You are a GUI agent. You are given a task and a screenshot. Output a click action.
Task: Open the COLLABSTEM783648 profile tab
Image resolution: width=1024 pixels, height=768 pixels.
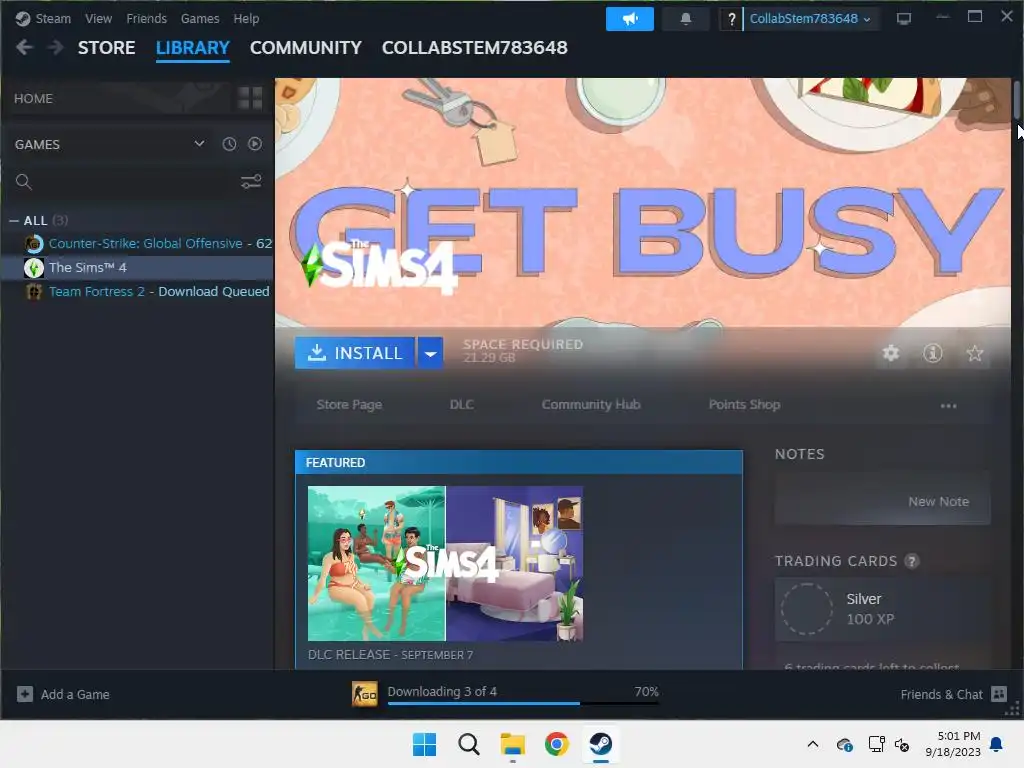475,48
